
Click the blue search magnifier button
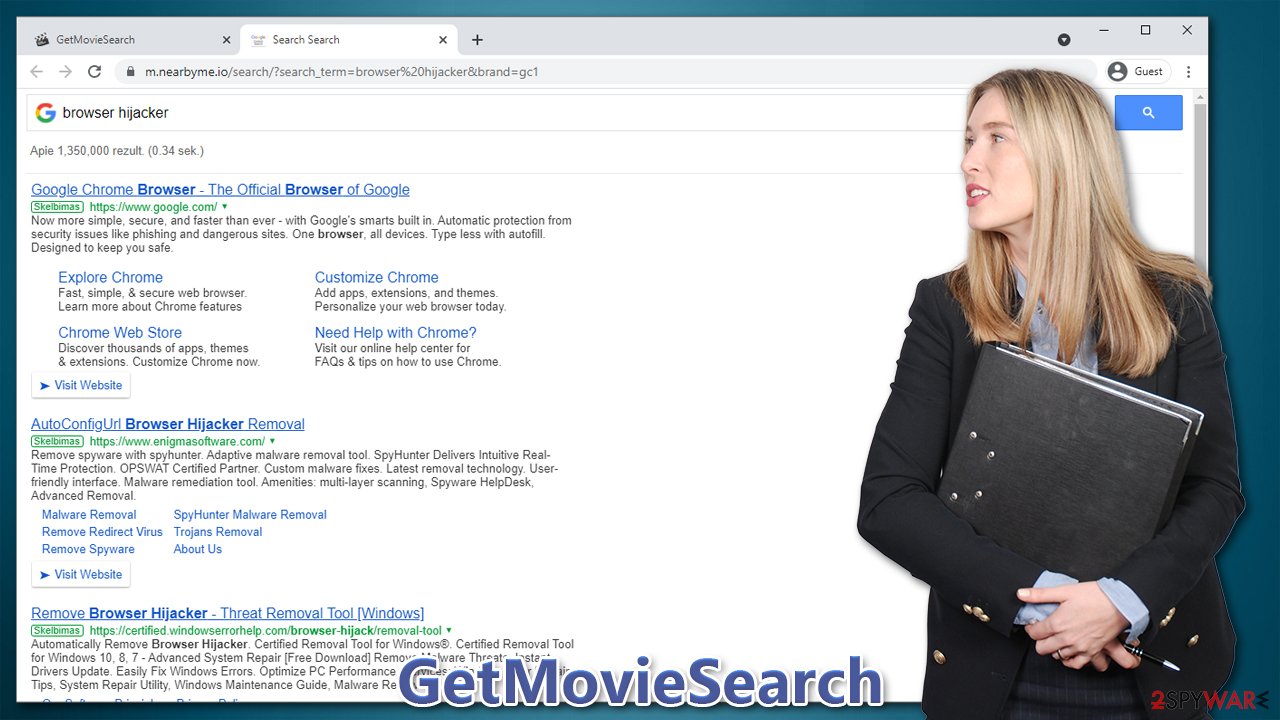[1148, 113]
